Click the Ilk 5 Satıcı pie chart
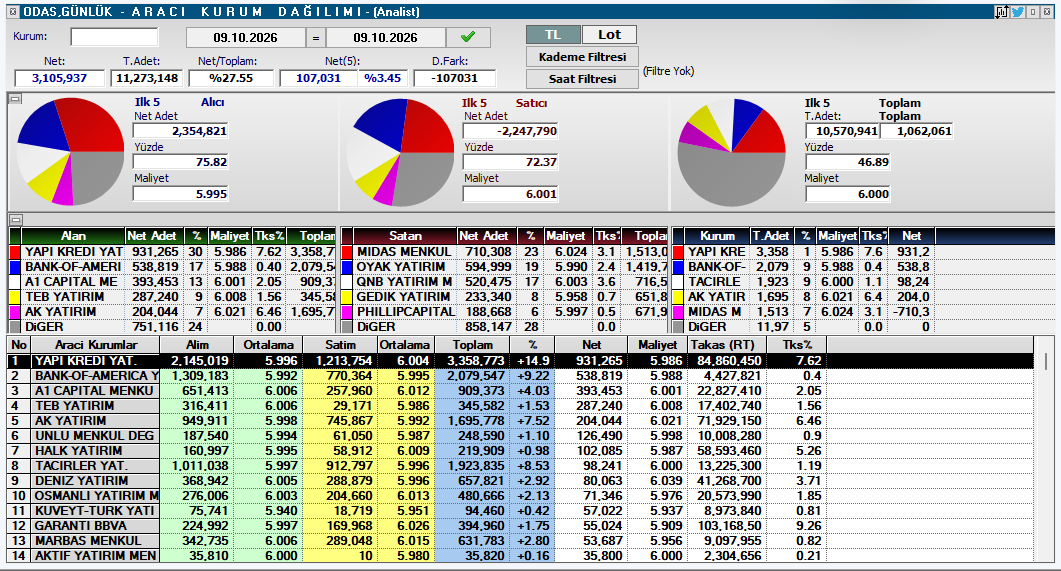Screen dimensions: 1061x571 401,152
